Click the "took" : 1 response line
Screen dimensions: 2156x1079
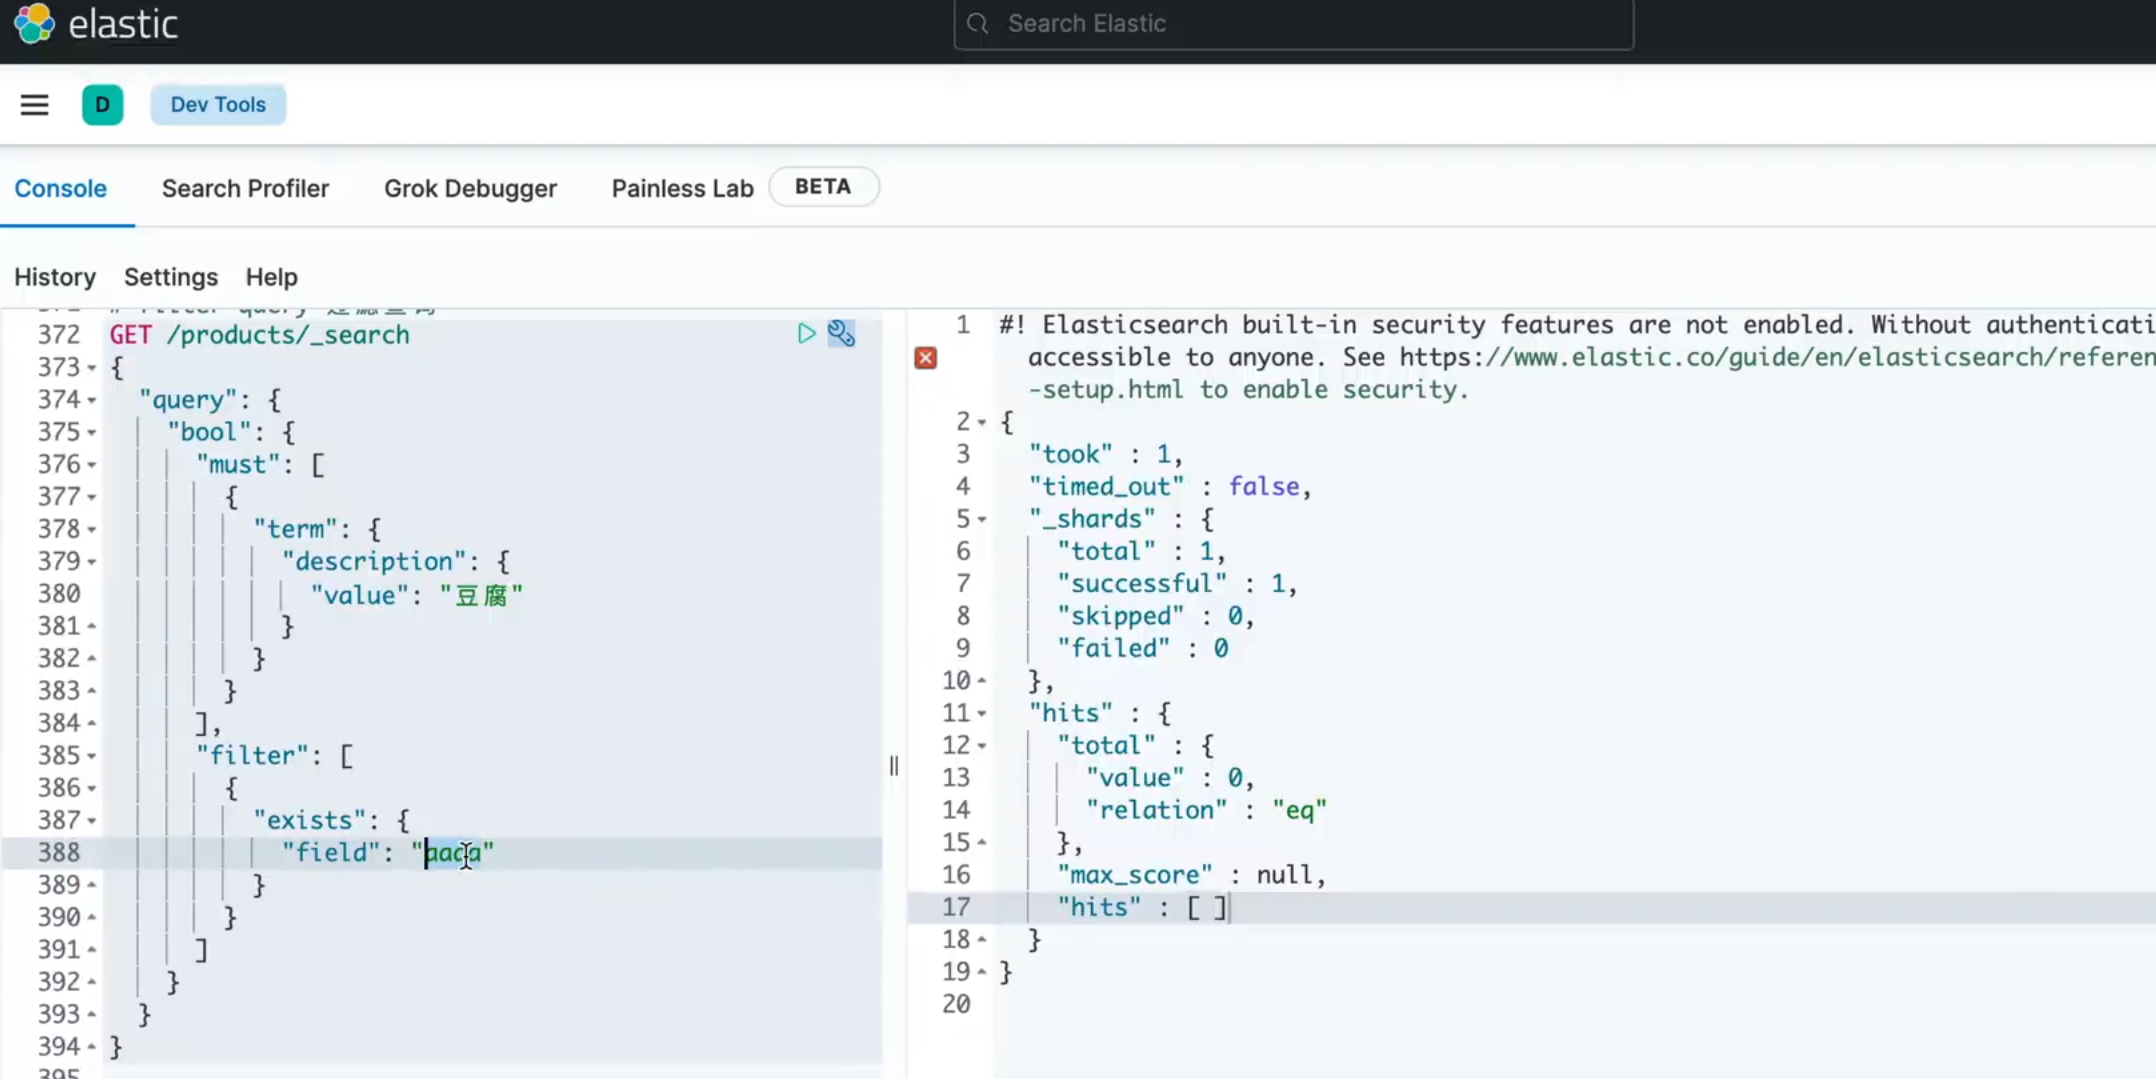(x=1107, y=454)
